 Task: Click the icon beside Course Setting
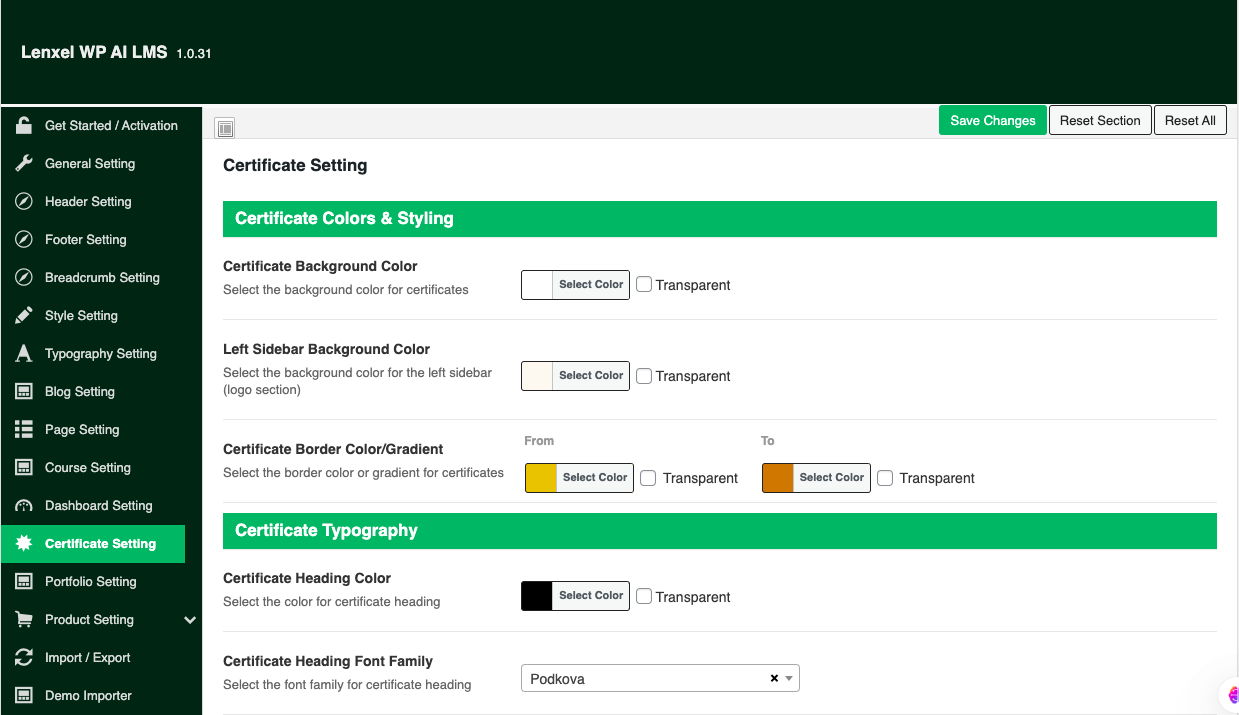click(x=24, y=467)
